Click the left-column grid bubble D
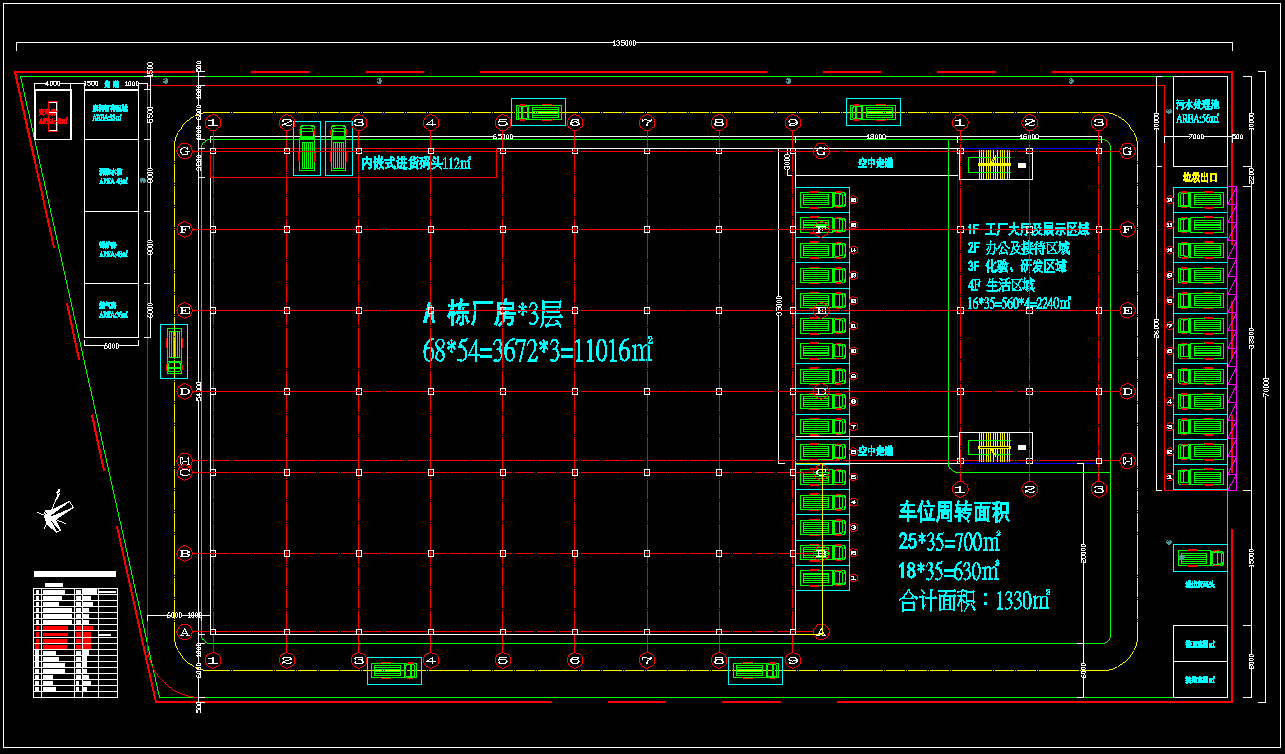The image size is (1285, 754). coord(184,391)
